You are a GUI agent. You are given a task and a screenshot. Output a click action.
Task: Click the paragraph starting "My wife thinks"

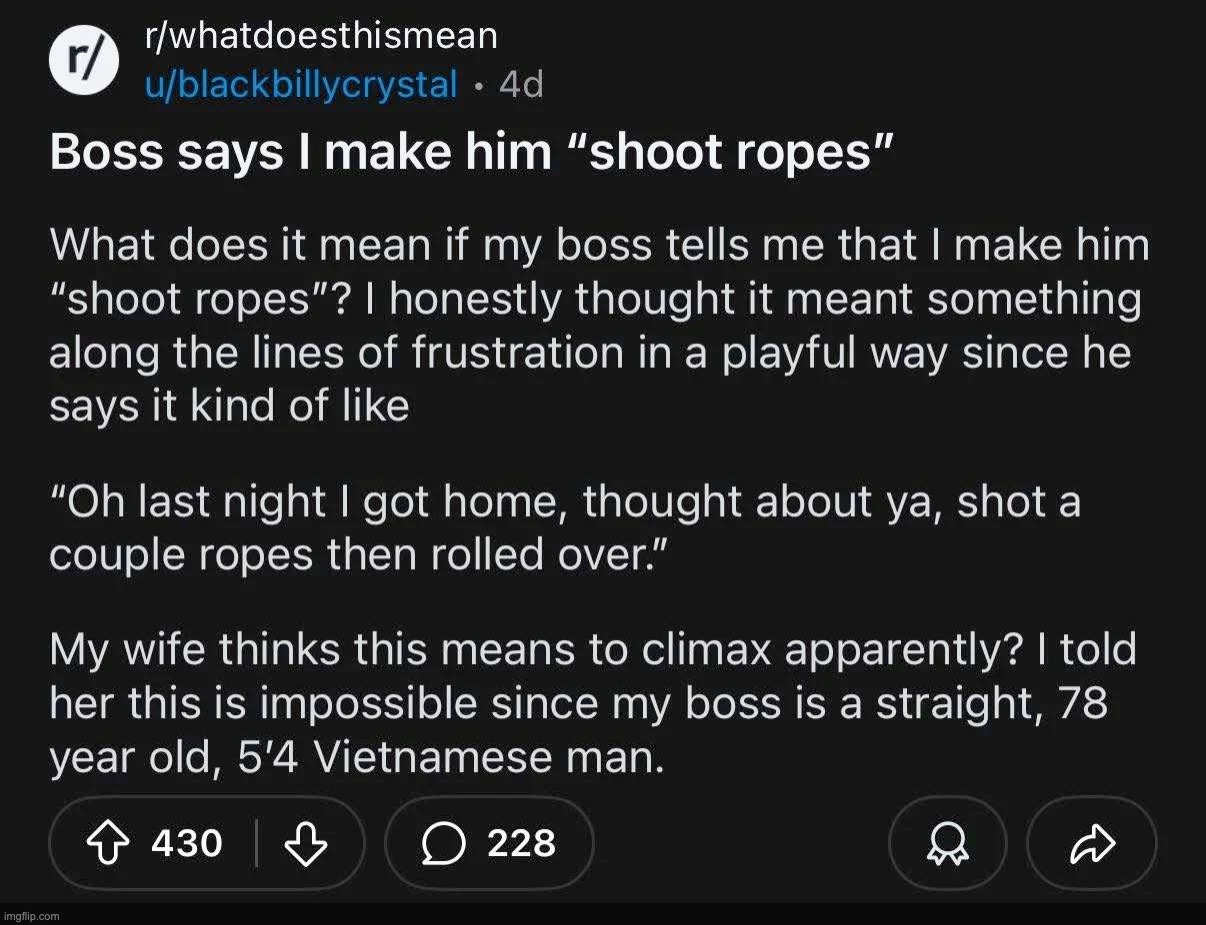click(x=592, y=705)
